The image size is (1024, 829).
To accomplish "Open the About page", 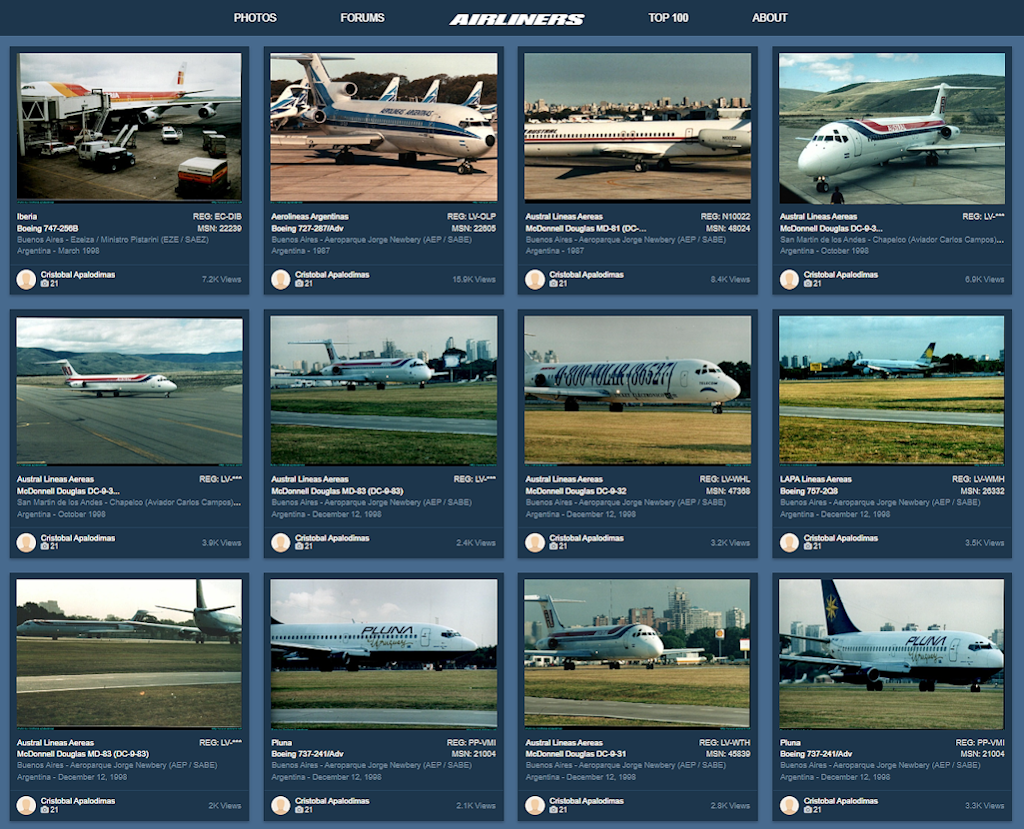I will click(769, 18).
